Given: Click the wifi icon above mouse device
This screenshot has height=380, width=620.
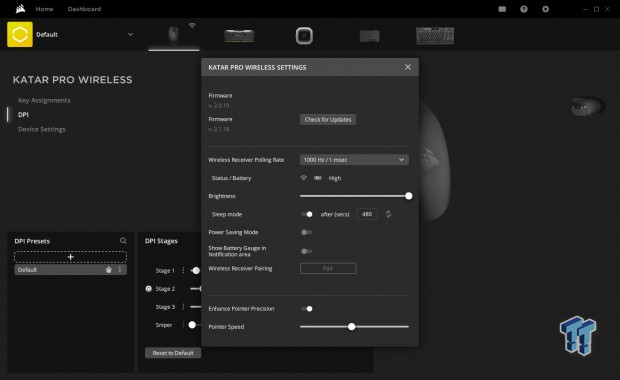Looking at the screenshot, I should (x=192, y=25).
